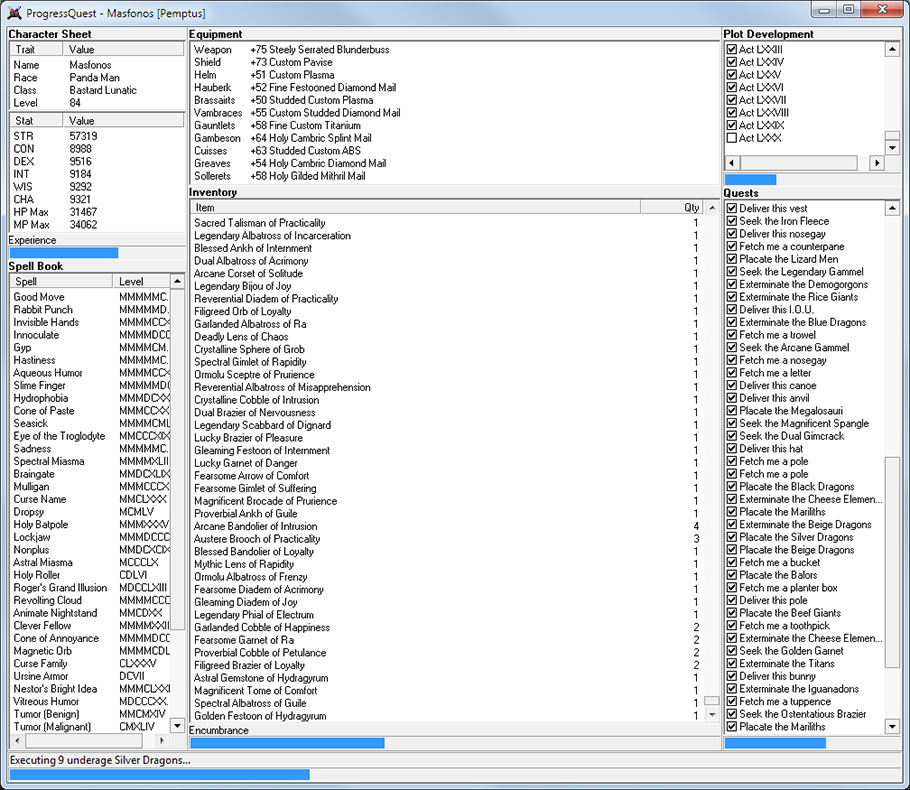Toggle the Seek the Iron Fleece checkbox
This screenshot has width=910, height=790.
point(732,221)
